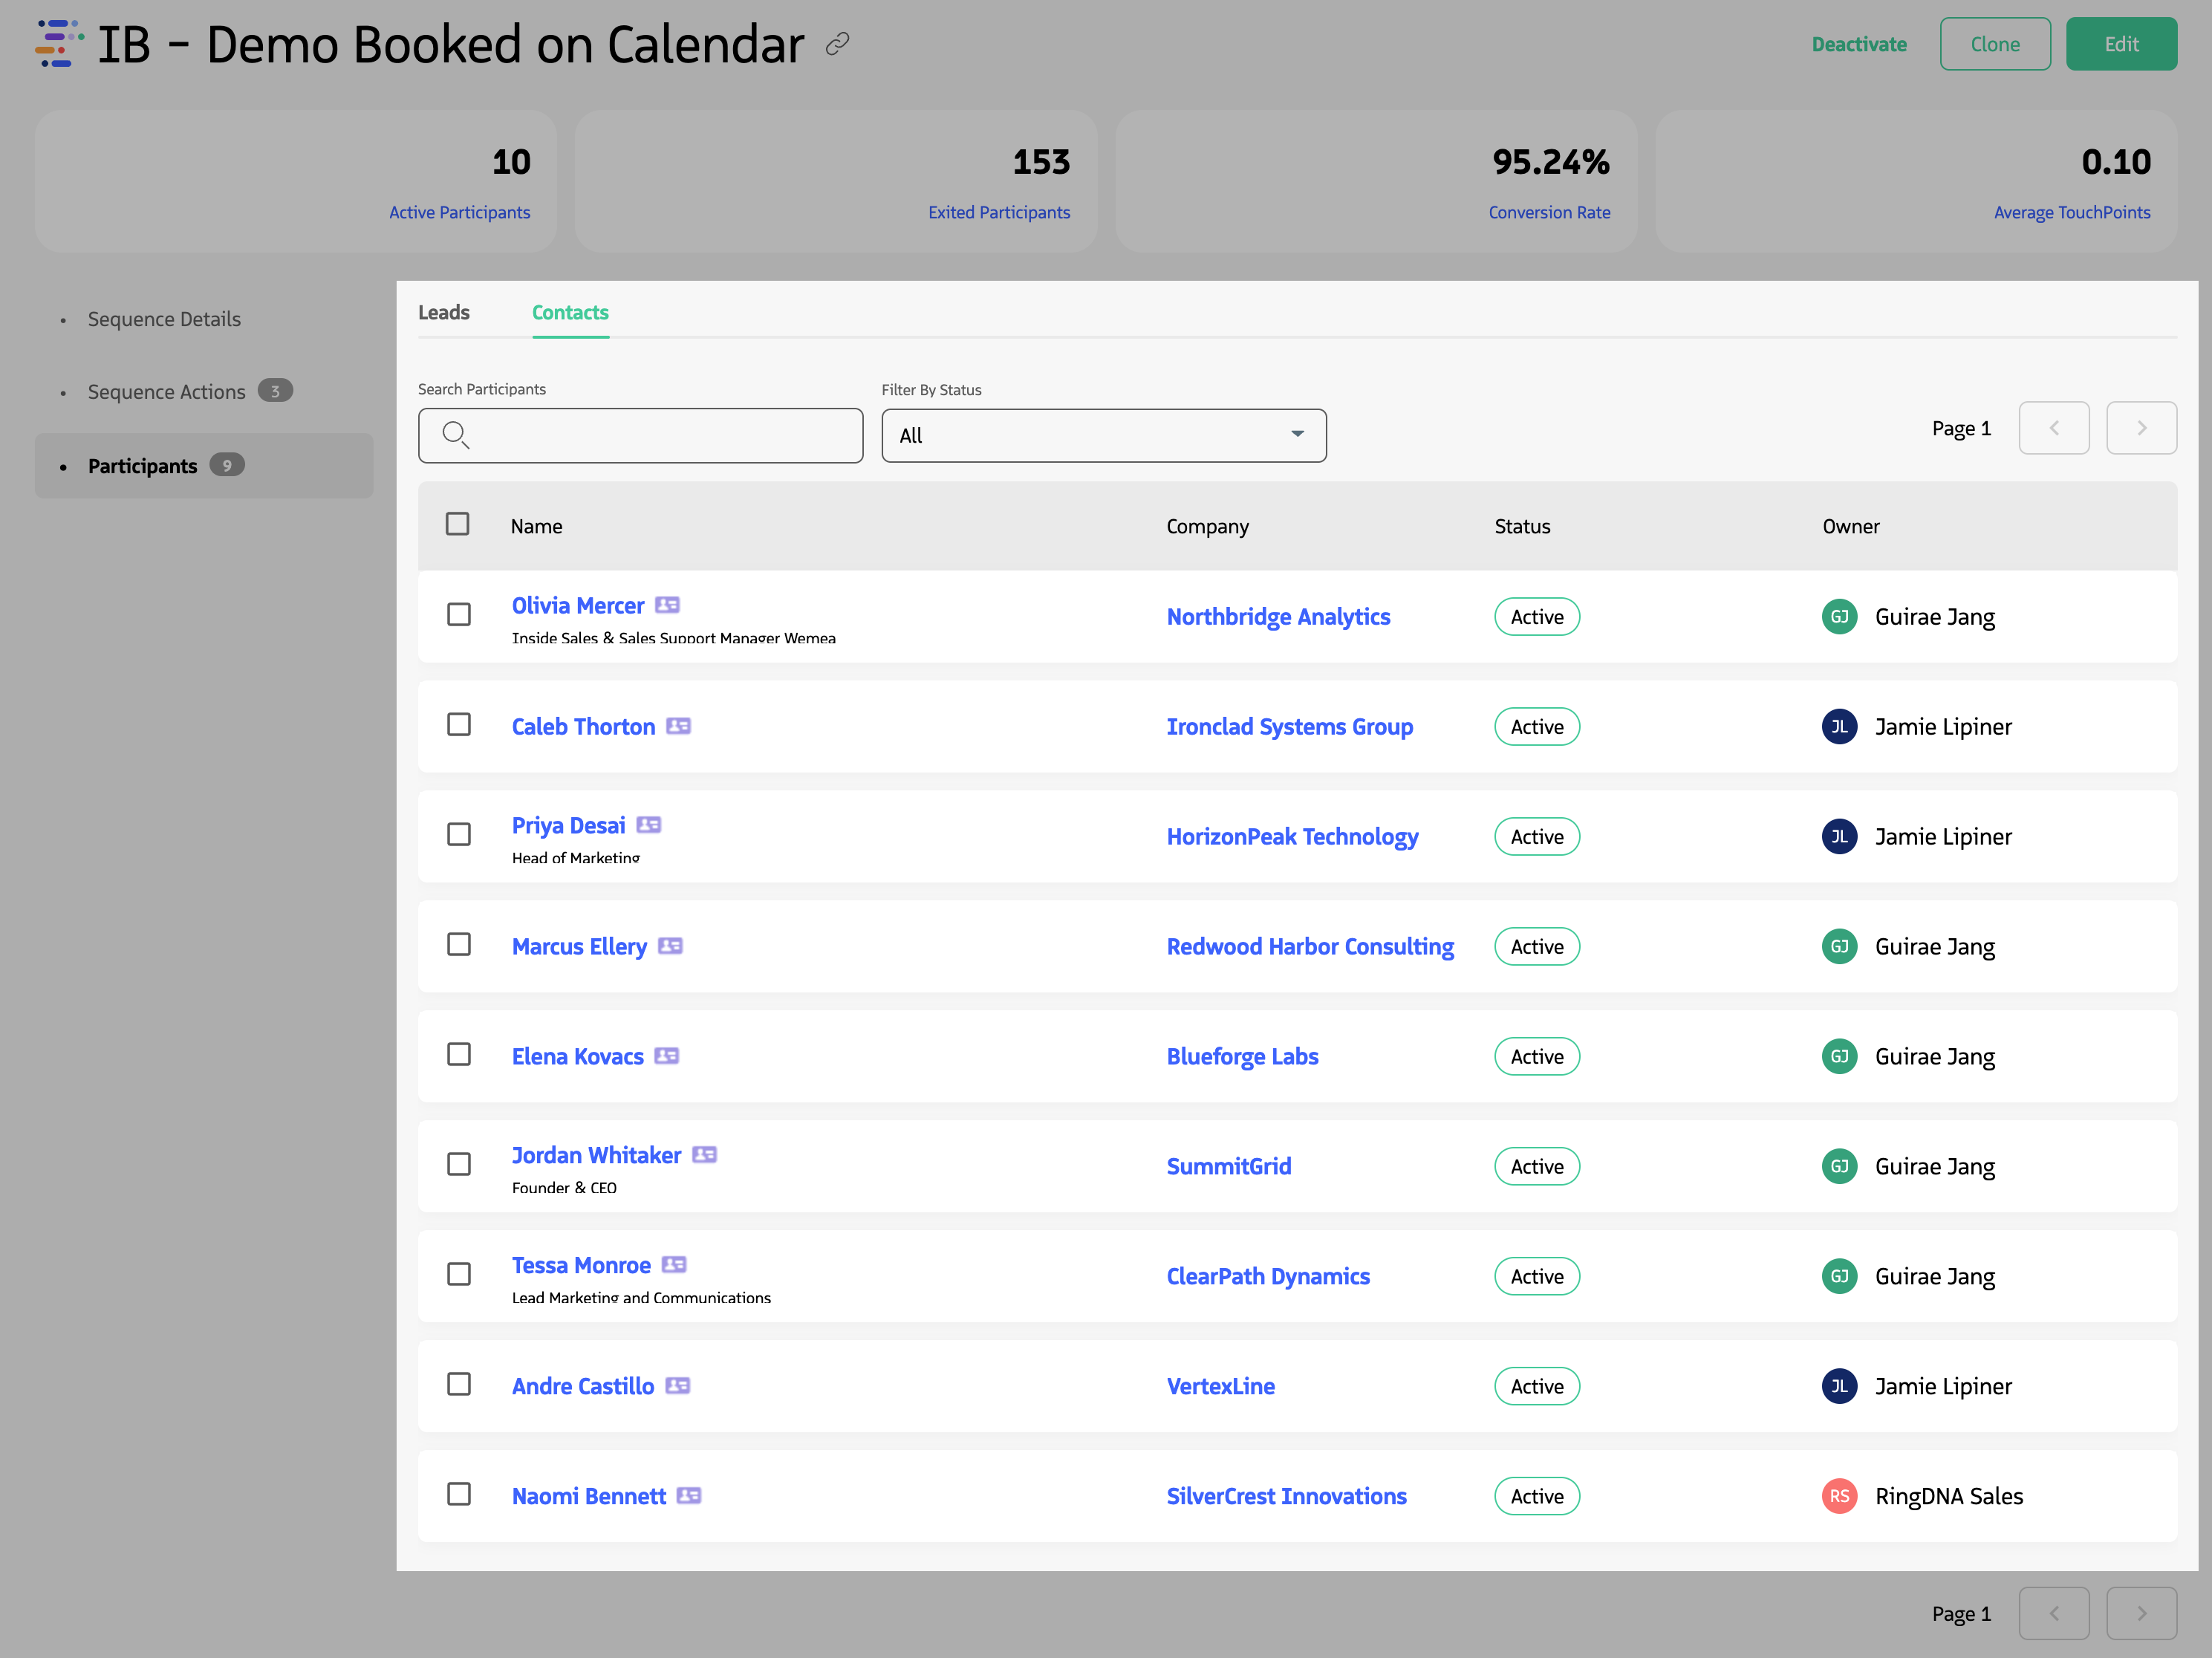Click the search magnifier in Search Participants
2212x1658 pixels.
pyautogui.click(x=457, y=435)
